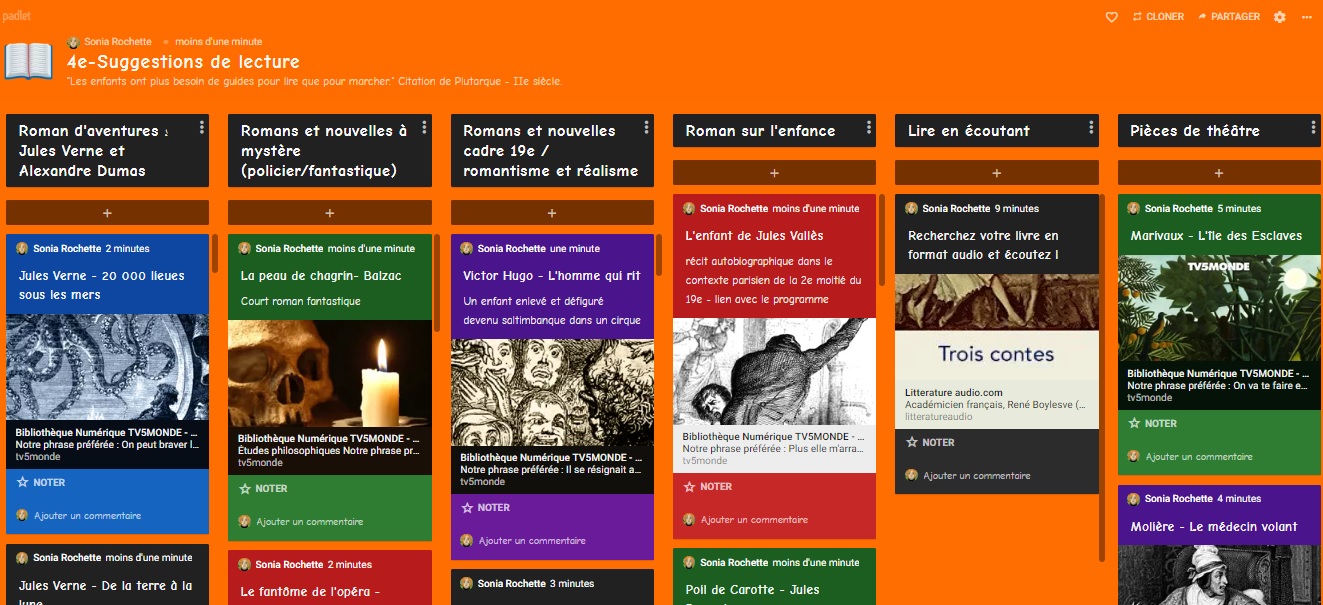Add a post under Roman sur l'enfance

pyautogui.click(x=774, y=173)
